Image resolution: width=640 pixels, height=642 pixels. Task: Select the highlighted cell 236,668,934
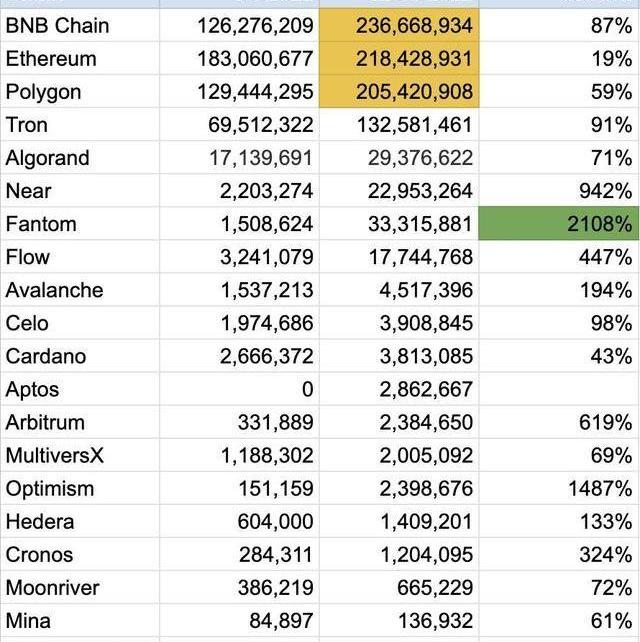(399, 25)
